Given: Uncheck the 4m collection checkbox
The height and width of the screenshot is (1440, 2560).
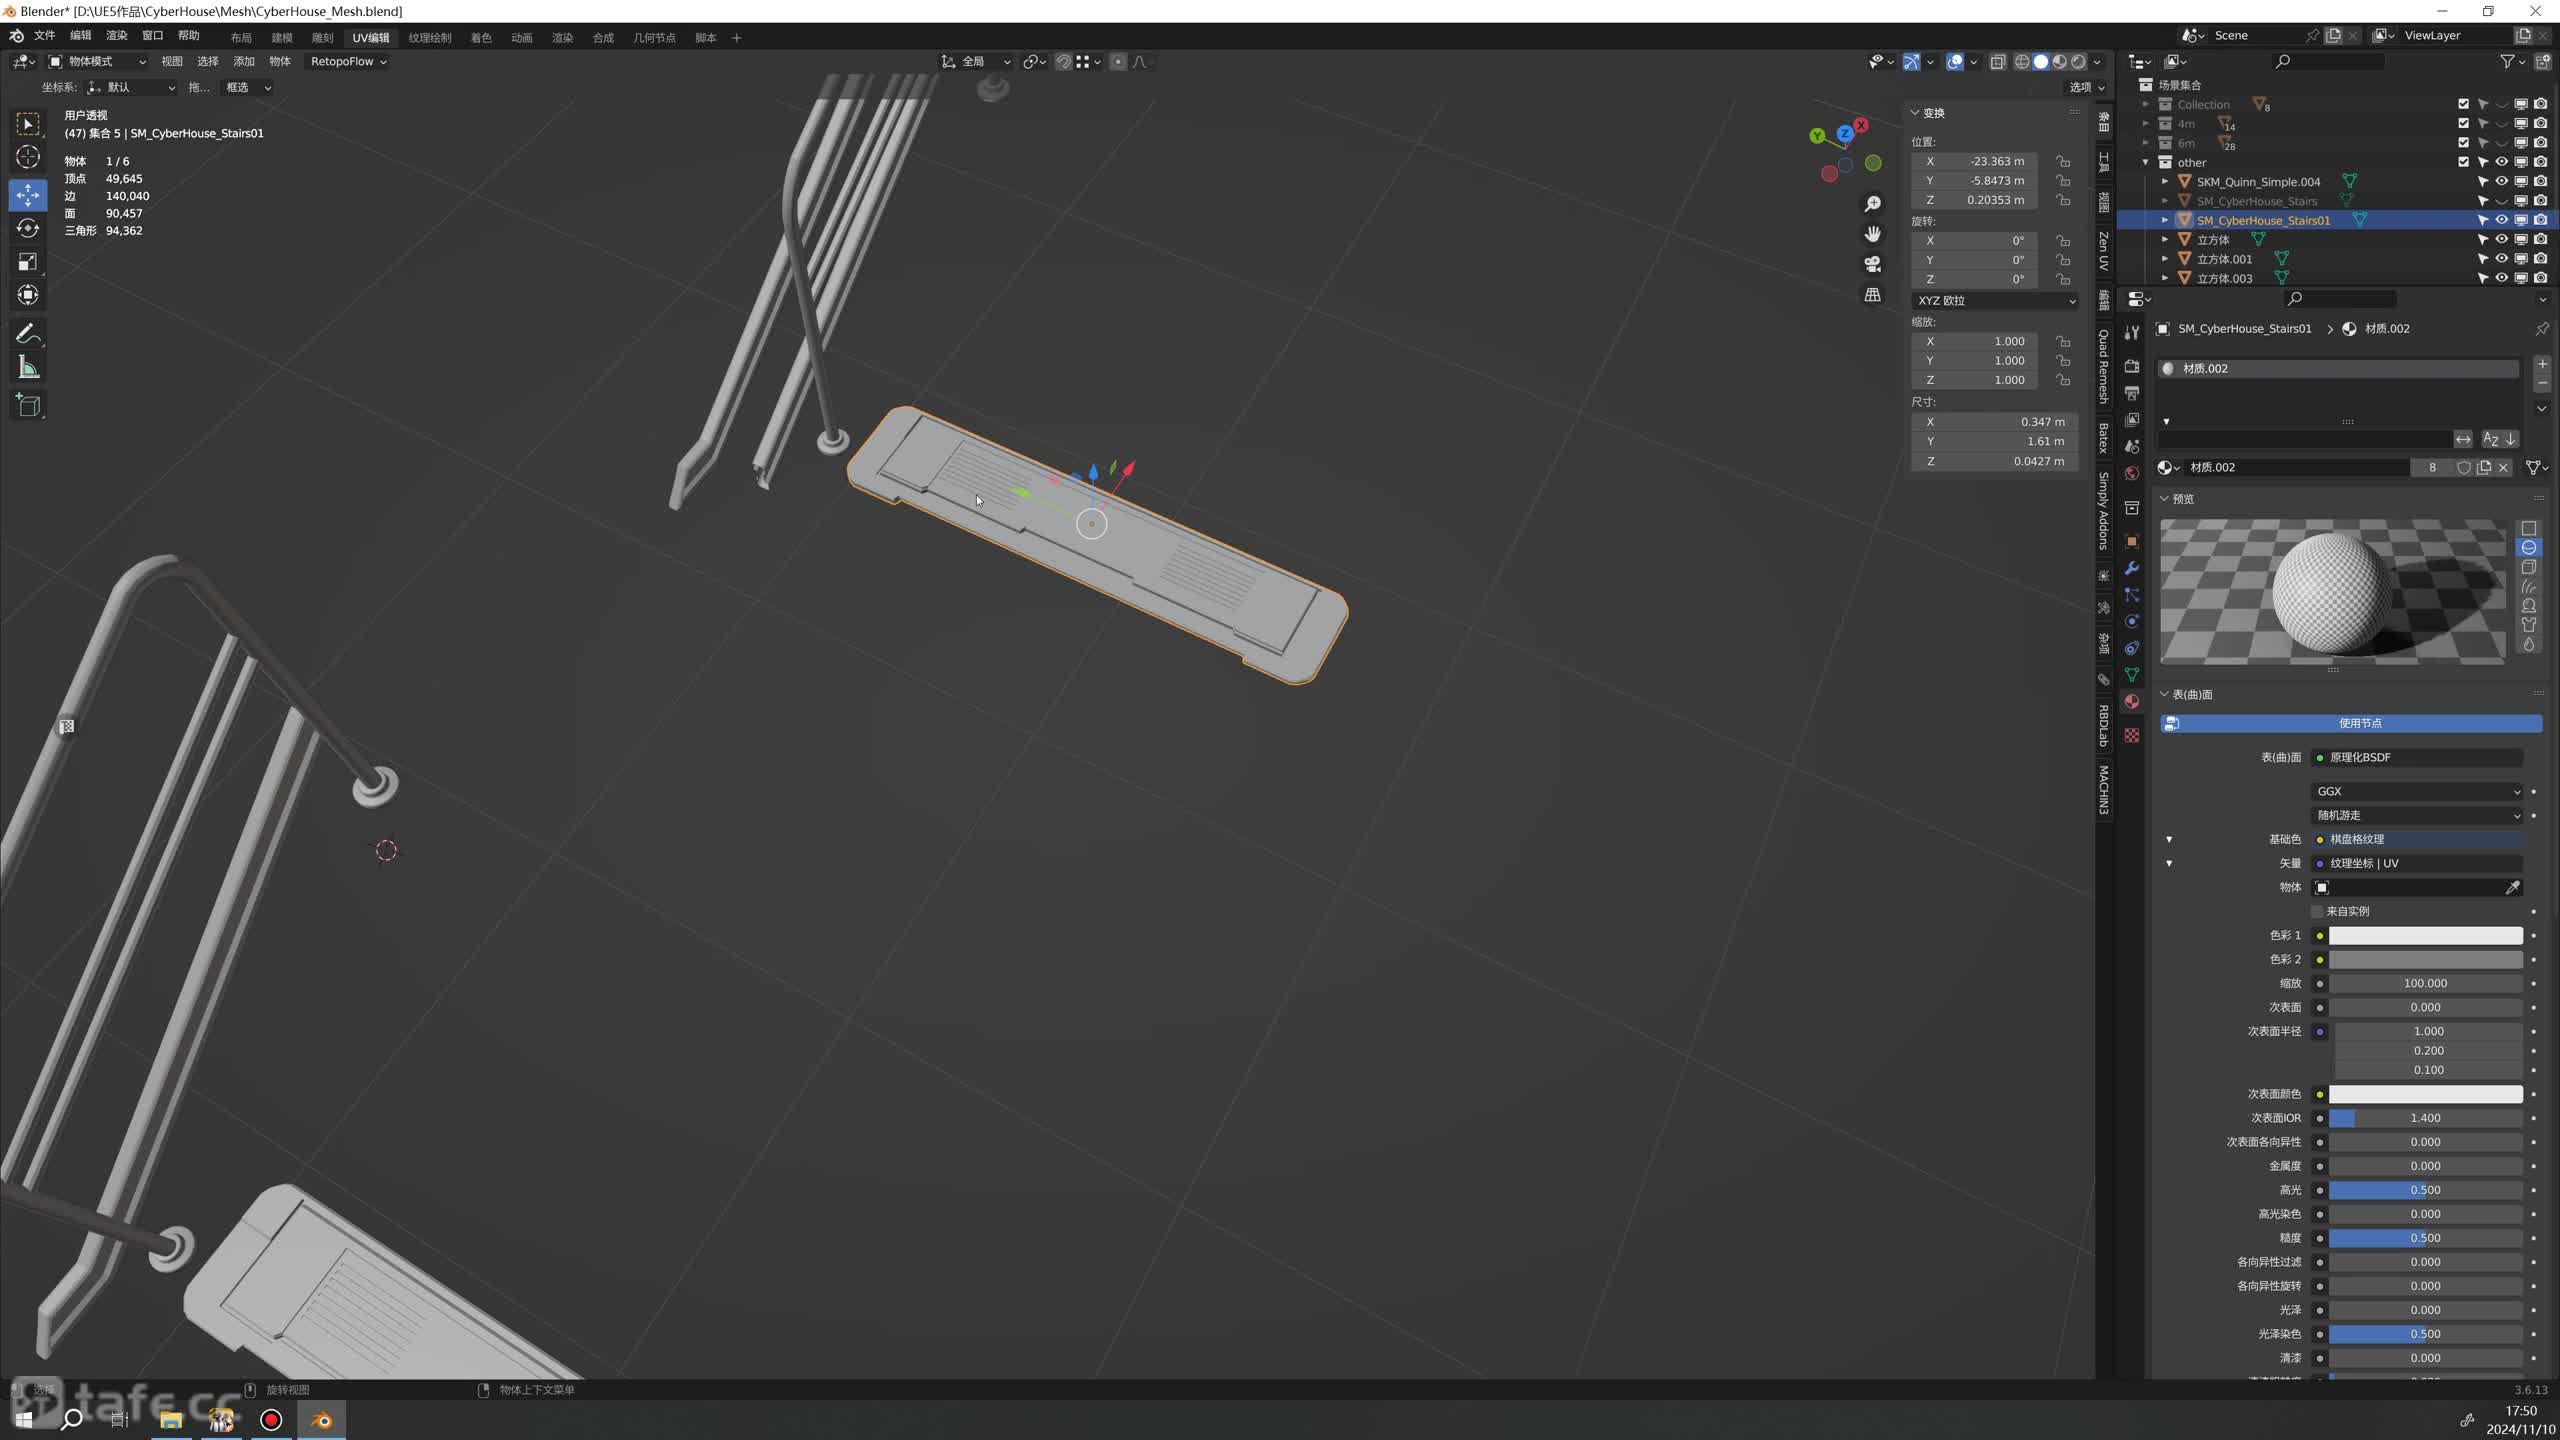Looking at the screenshot, I should pyautogui.click(x=2464, y=124).
